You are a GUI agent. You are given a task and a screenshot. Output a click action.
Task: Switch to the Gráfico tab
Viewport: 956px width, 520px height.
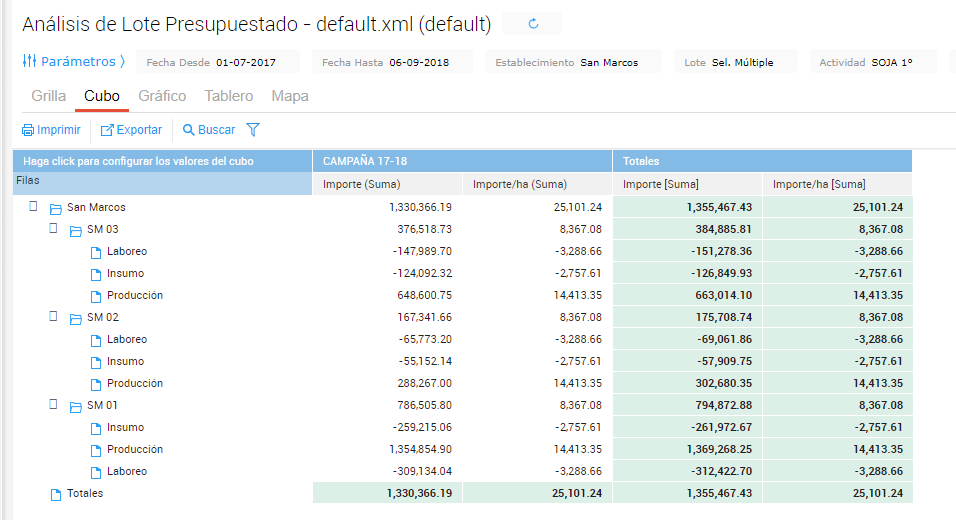click(162, 96)
